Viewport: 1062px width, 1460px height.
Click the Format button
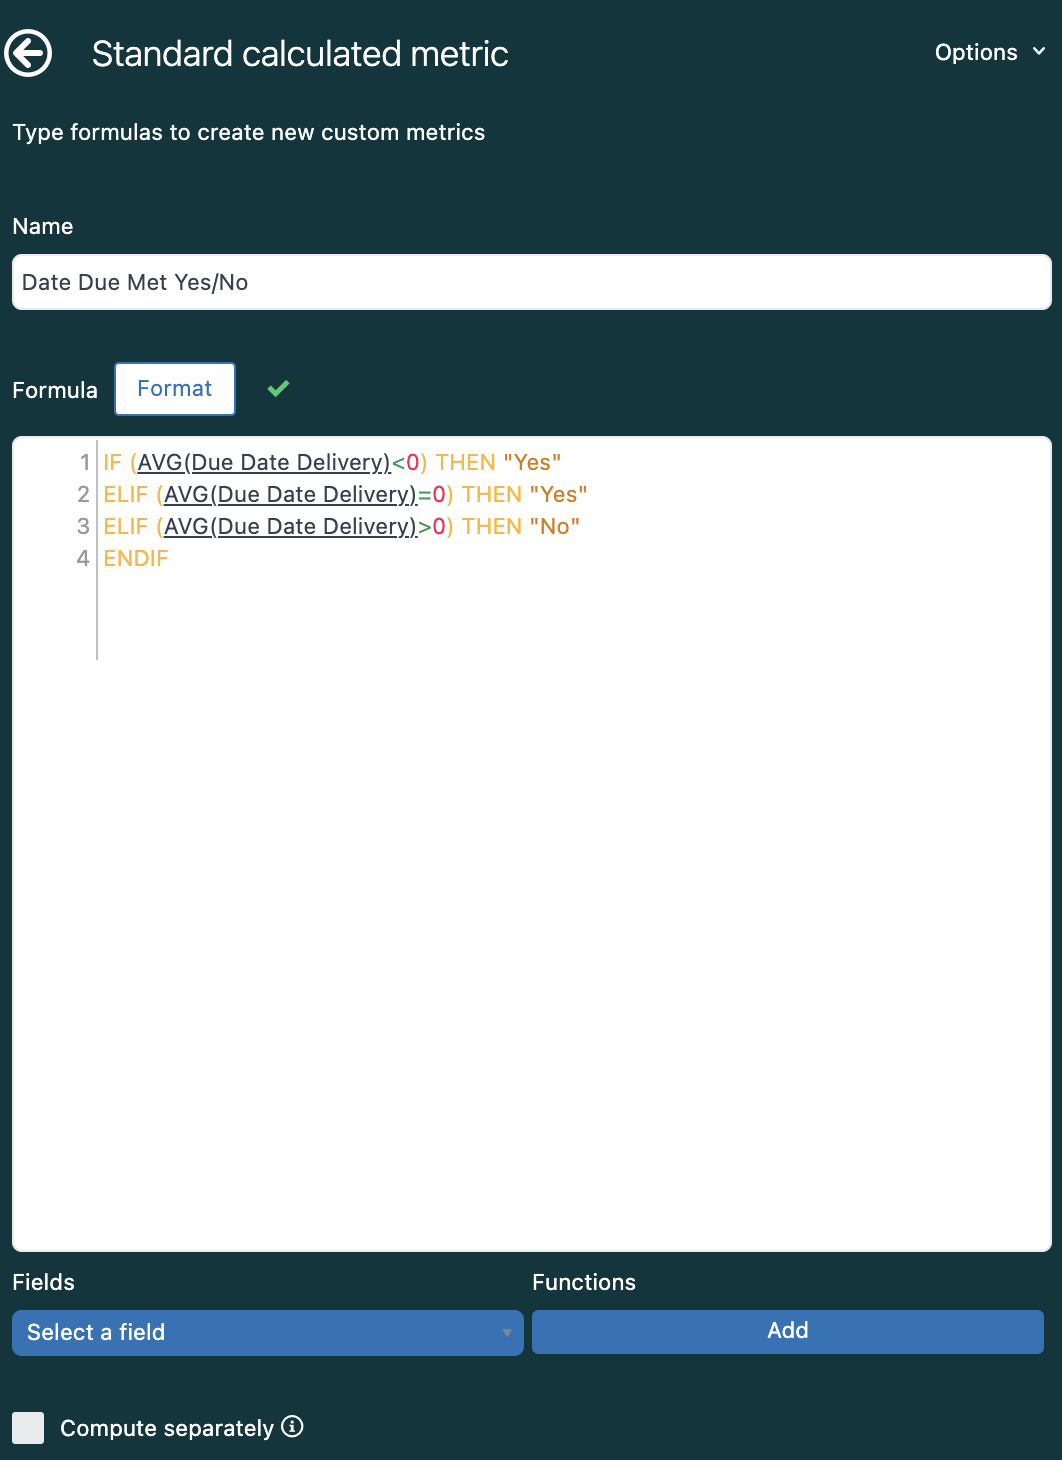click(175, 389)
